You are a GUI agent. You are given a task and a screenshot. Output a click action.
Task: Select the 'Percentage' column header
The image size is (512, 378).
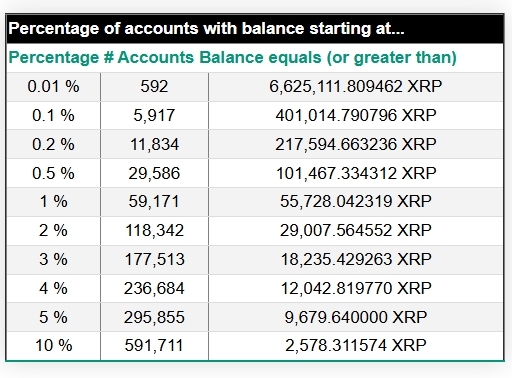[x=54, y=58]
